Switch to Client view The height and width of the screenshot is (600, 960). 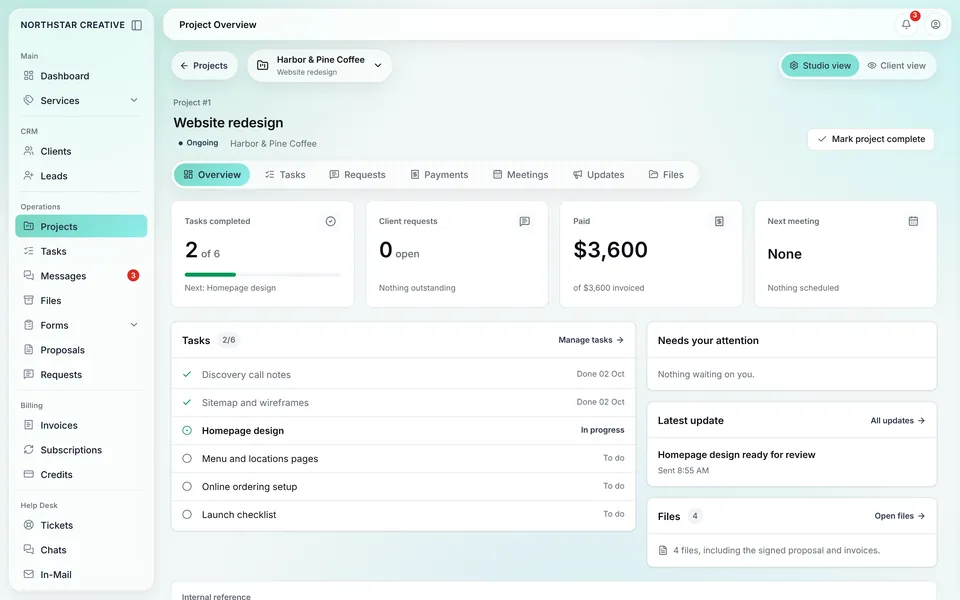pos(896,66)
